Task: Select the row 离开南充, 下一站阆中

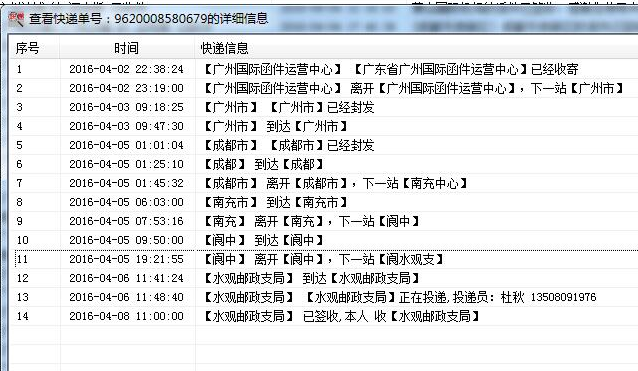Action: pos(324,221)
